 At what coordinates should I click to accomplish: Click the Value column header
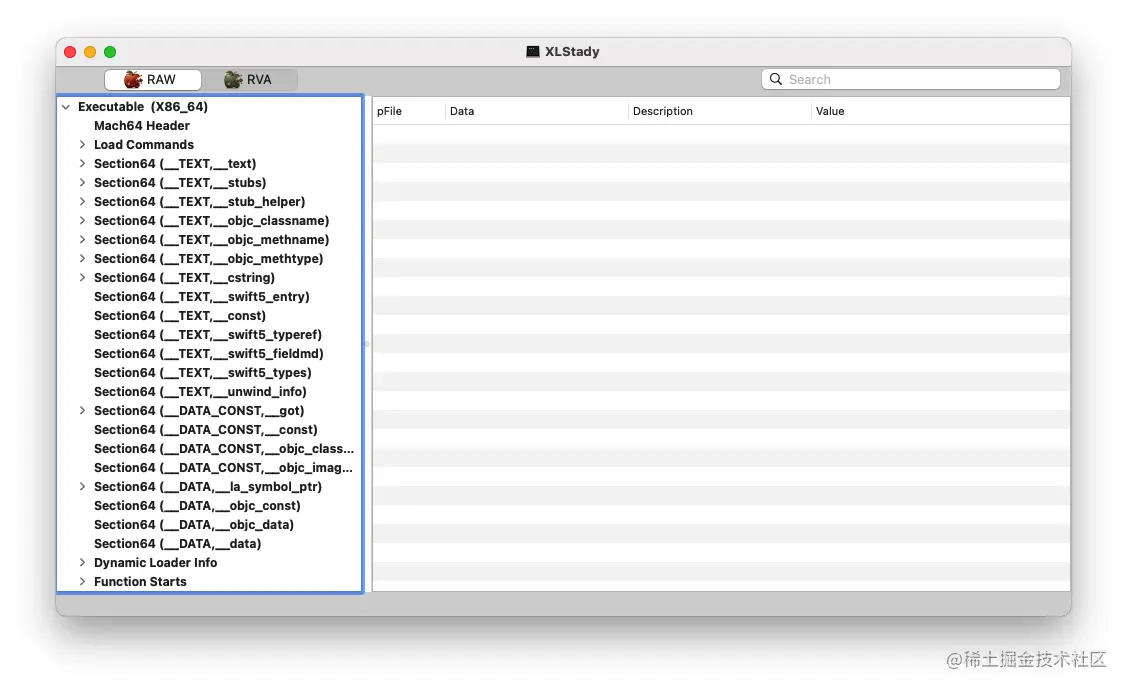(x=940, y=111)
